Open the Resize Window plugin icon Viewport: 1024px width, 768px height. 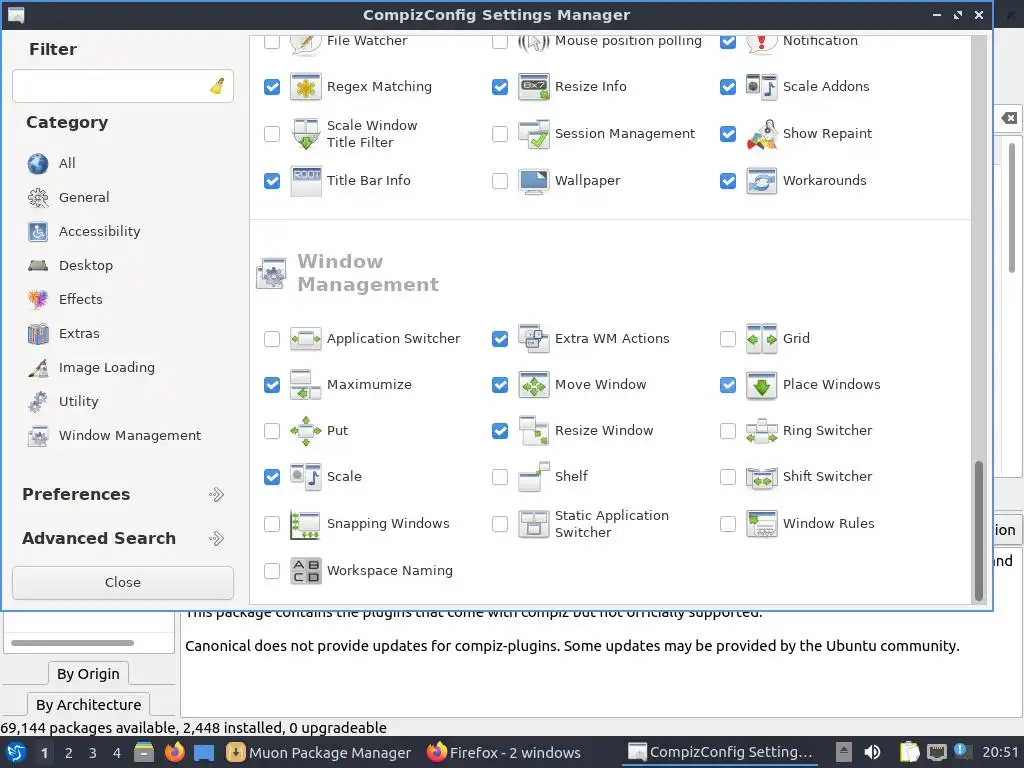coord(533,431)
